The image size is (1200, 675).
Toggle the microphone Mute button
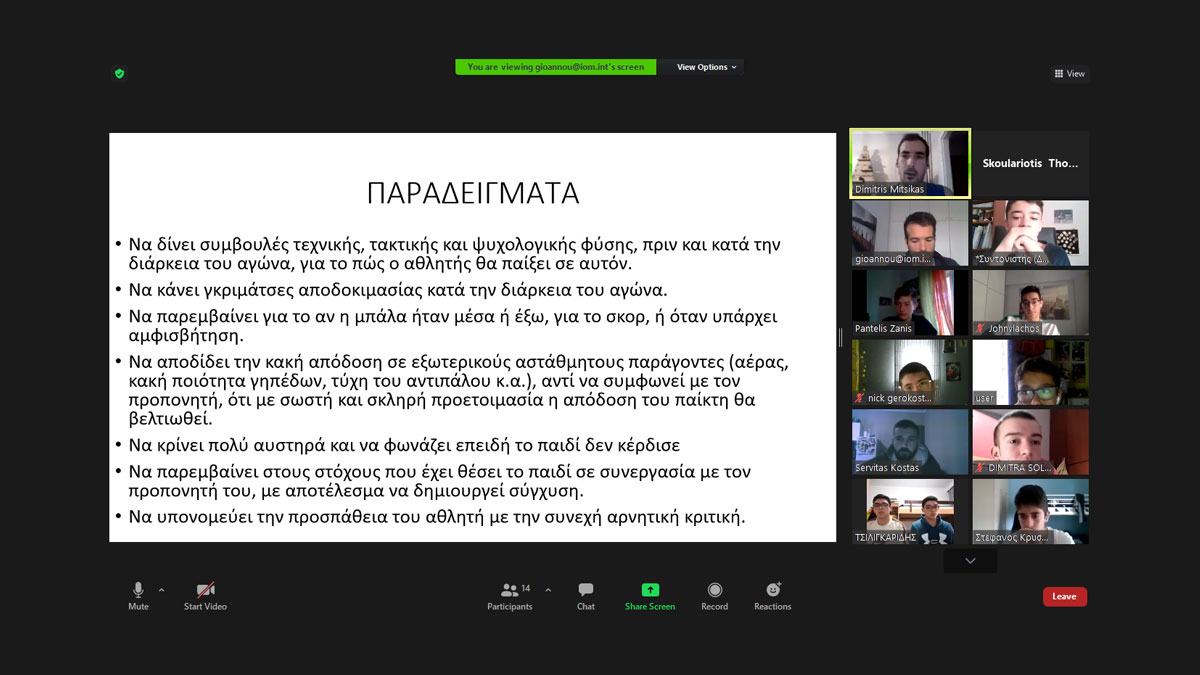(x=138, y=596)
